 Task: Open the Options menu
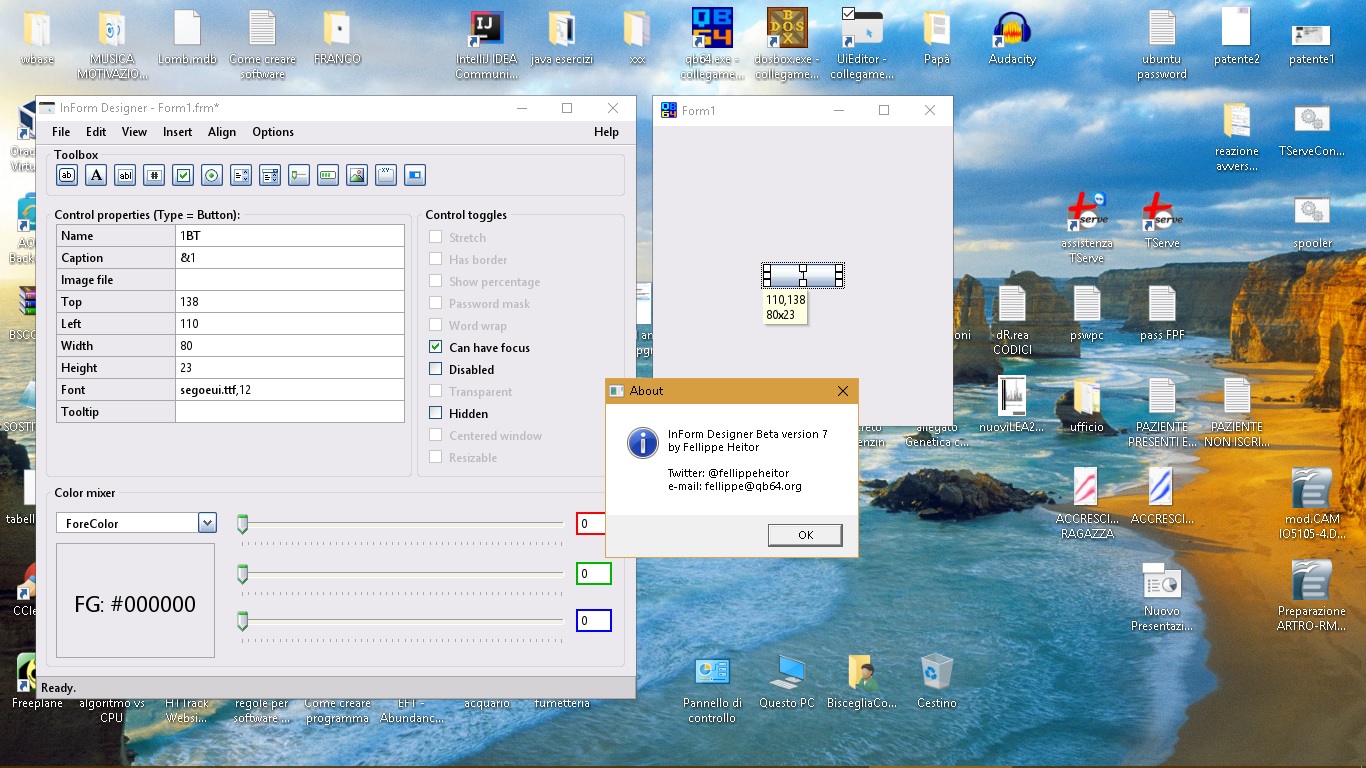273,132
